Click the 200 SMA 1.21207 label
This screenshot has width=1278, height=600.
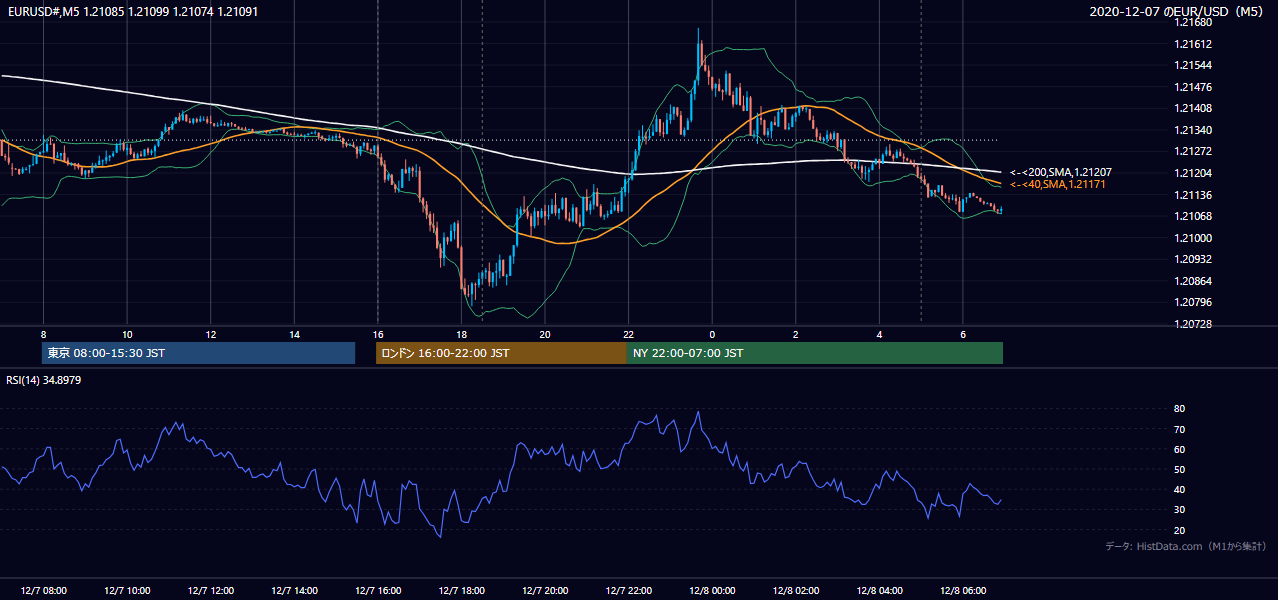coord(1061,173)
